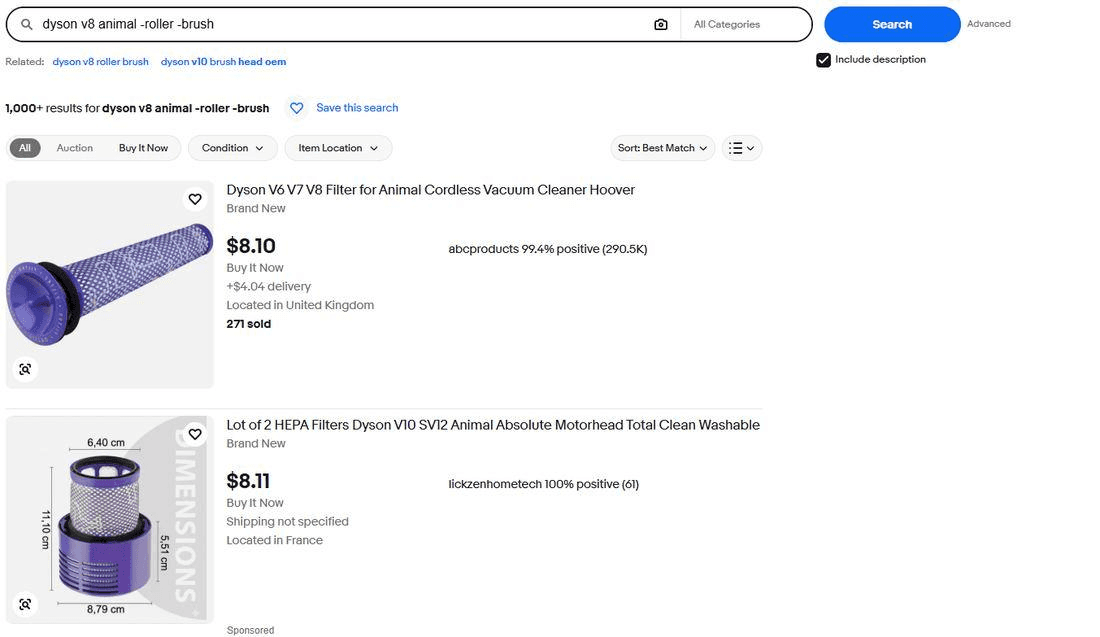
Task: Find similar items for HEPA Filters image
Action: point(25,604)
